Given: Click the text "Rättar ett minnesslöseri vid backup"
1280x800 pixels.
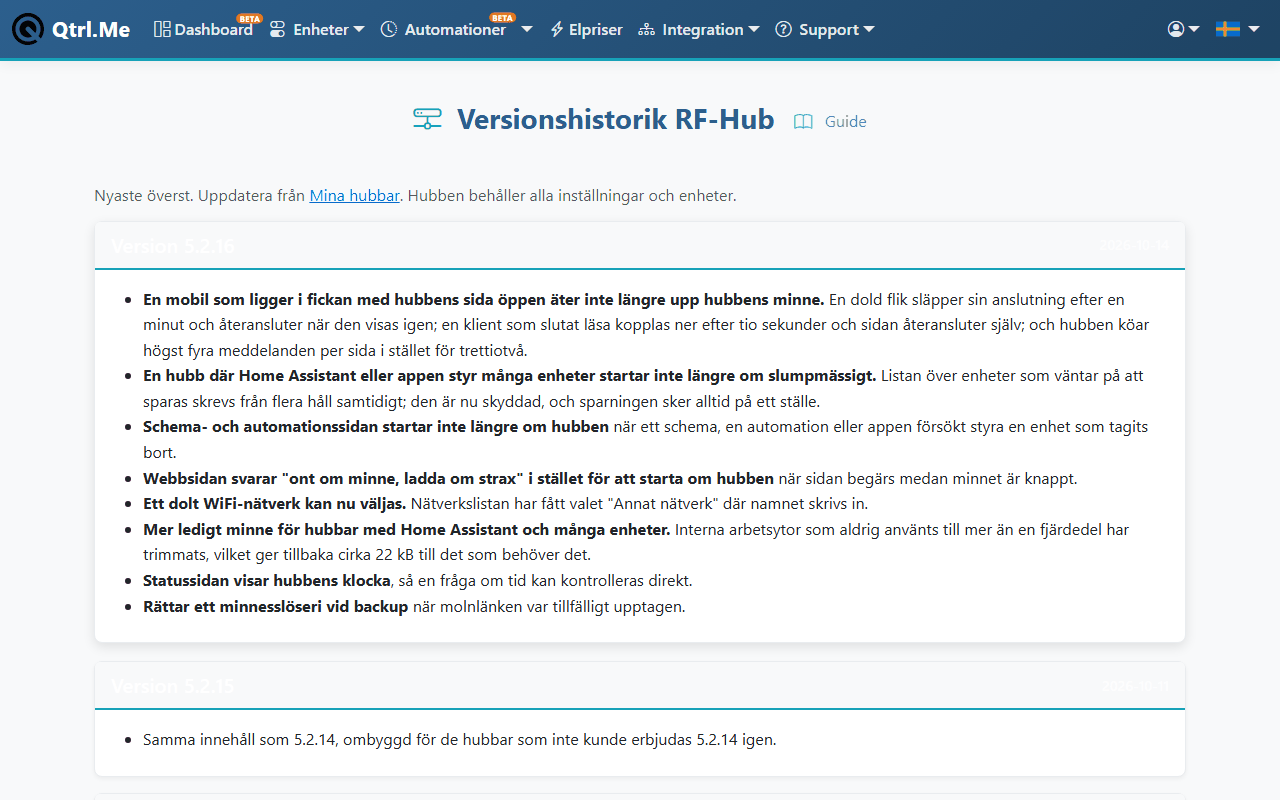Looking at the screenshot, I should [x=276, y=606].
